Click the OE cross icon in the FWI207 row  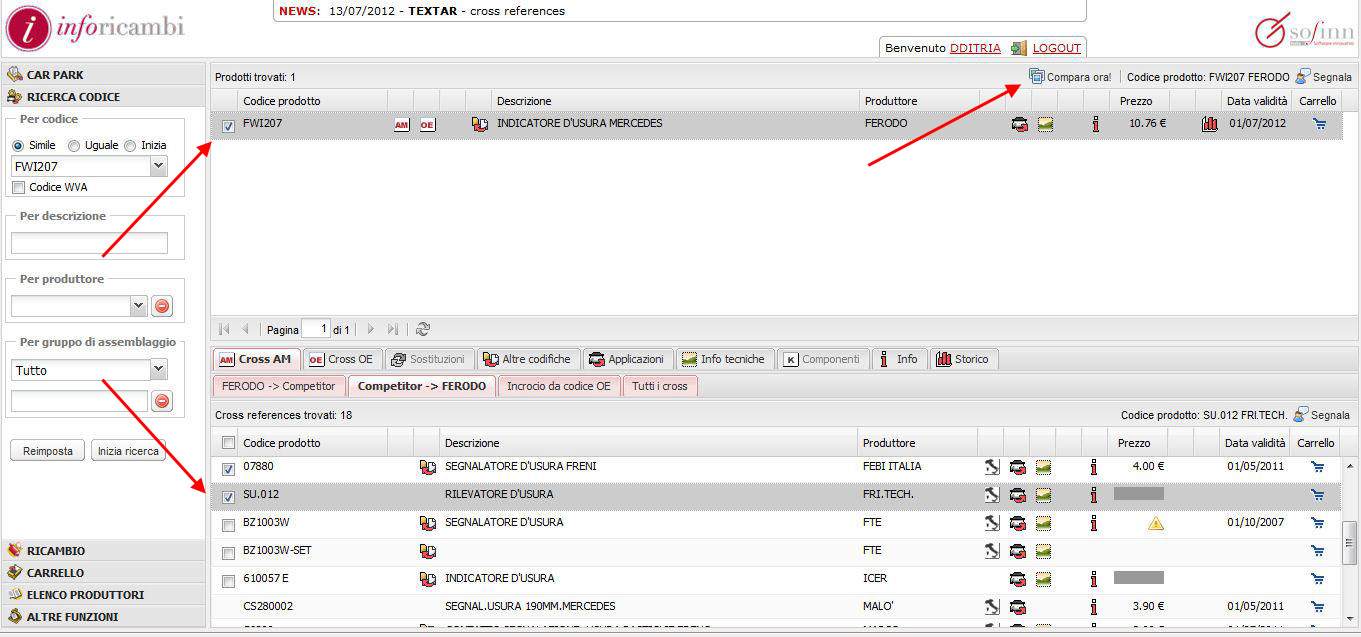(x=427, y=125)
